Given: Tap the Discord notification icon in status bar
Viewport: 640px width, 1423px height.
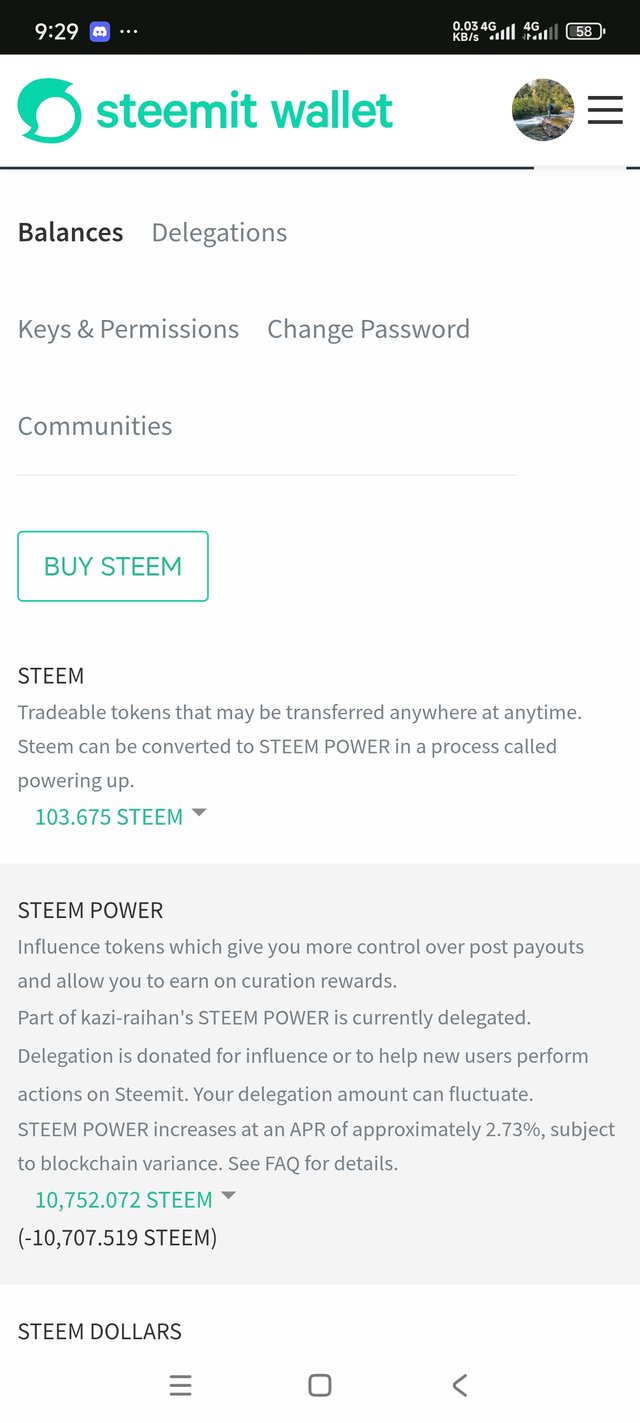Looking at the screenshot, I should pos(99,31).
